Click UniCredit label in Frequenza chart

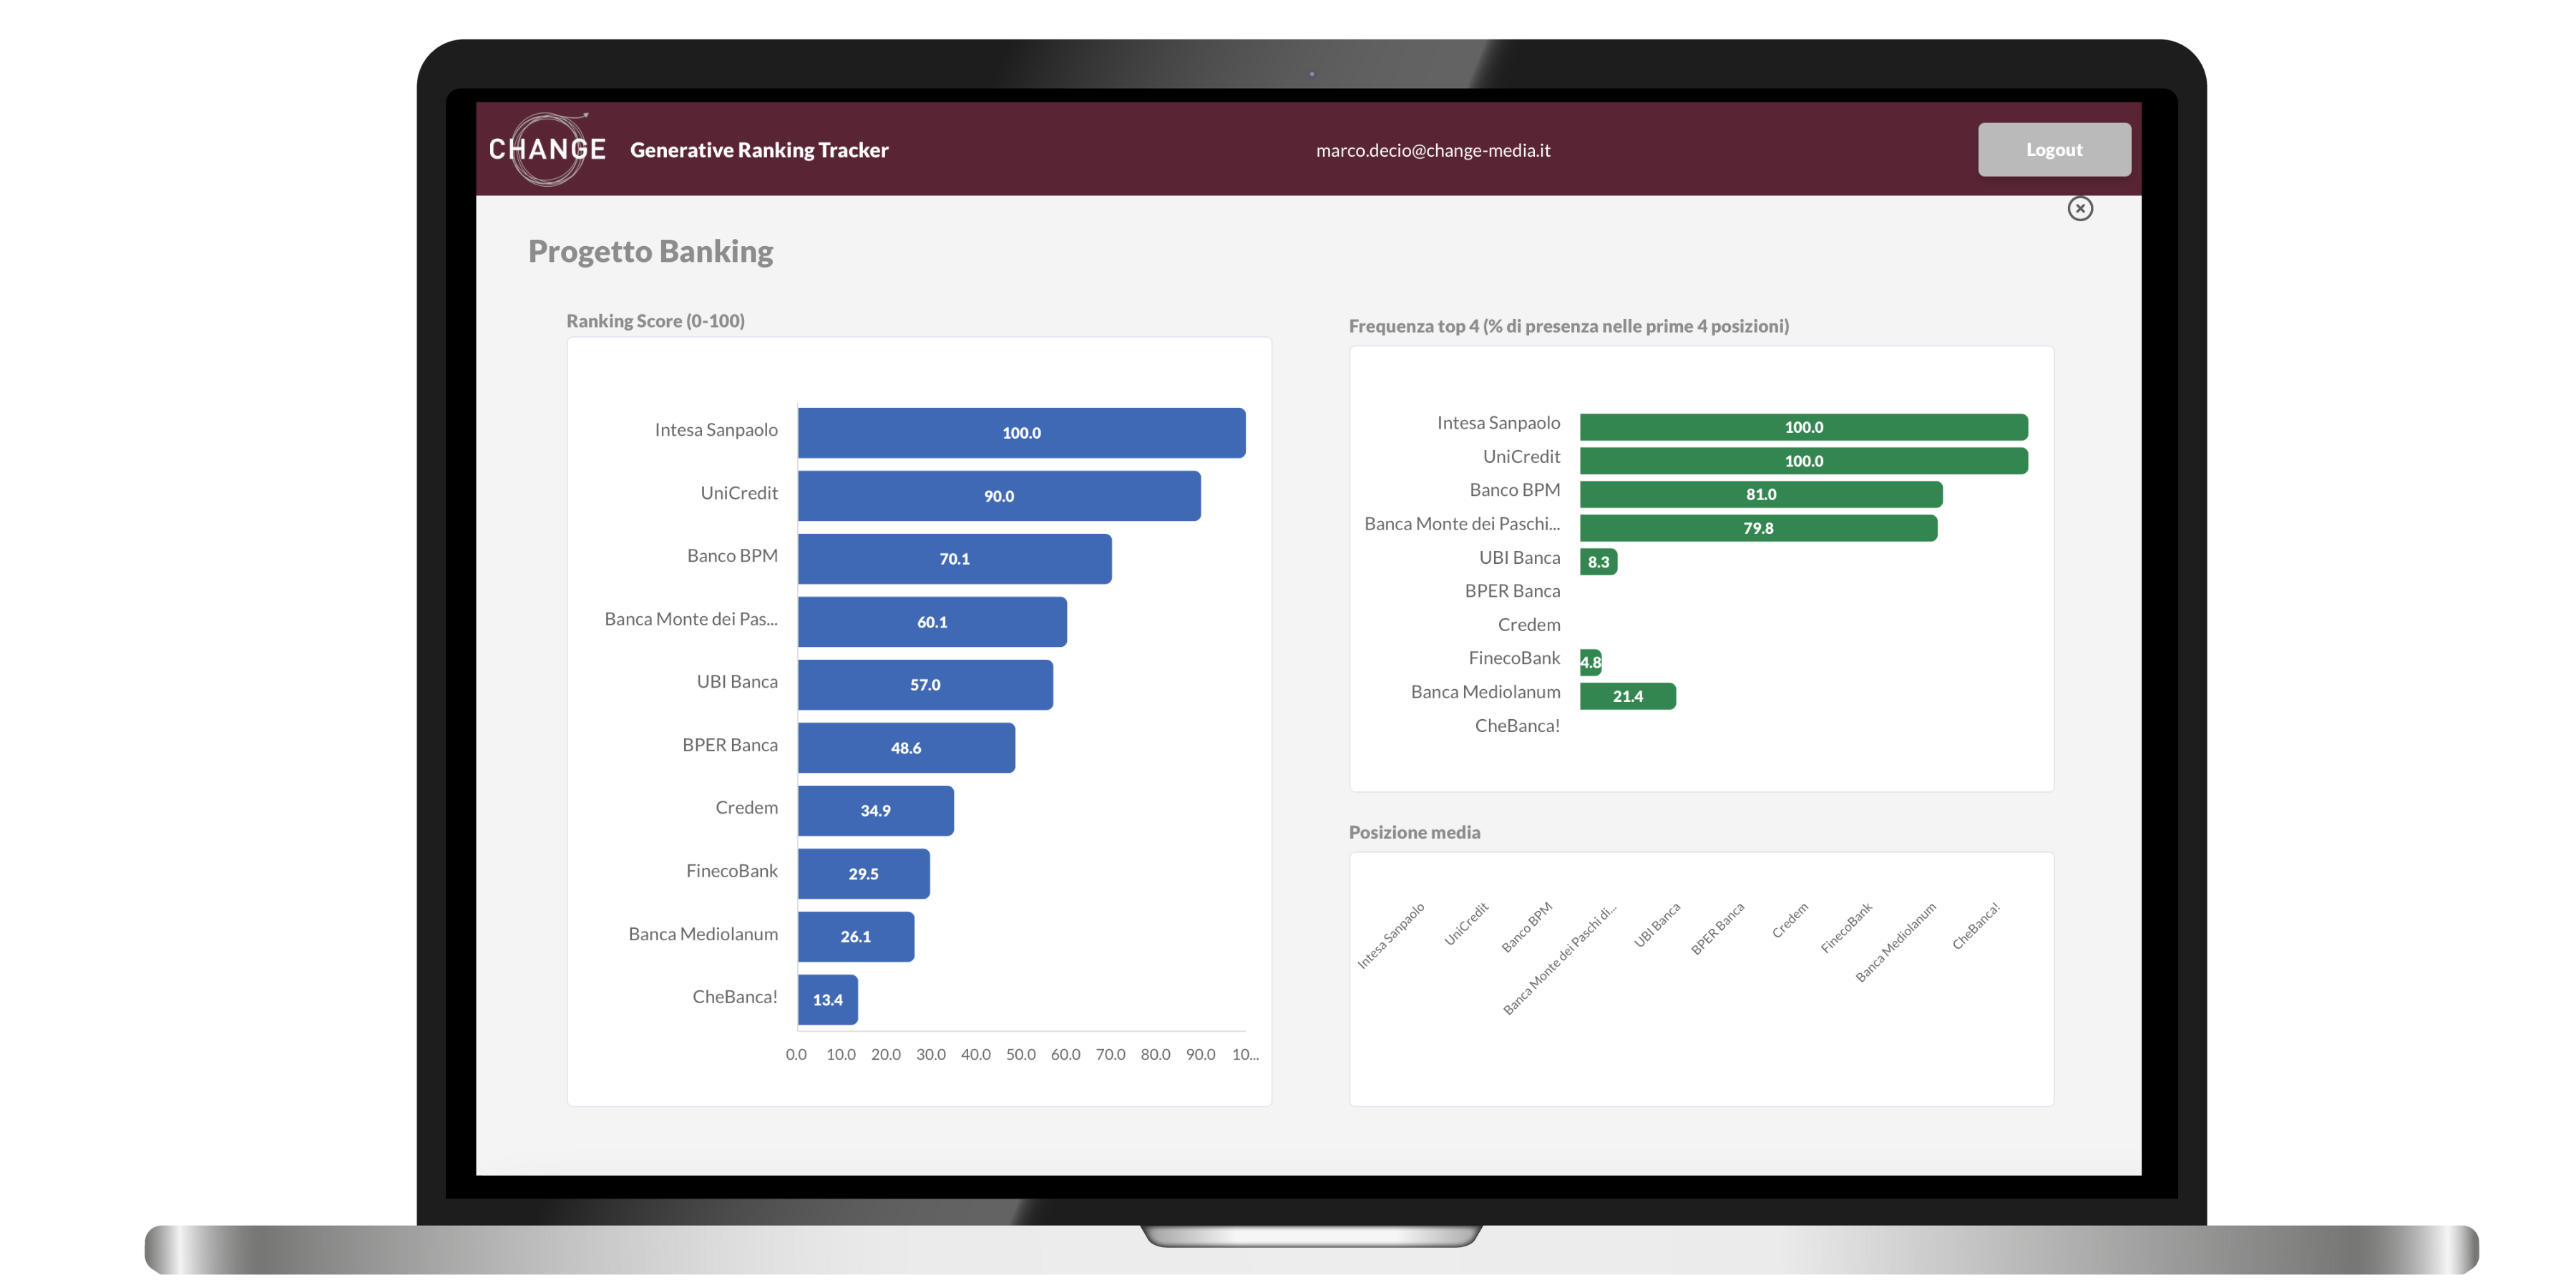[1521, 457]
